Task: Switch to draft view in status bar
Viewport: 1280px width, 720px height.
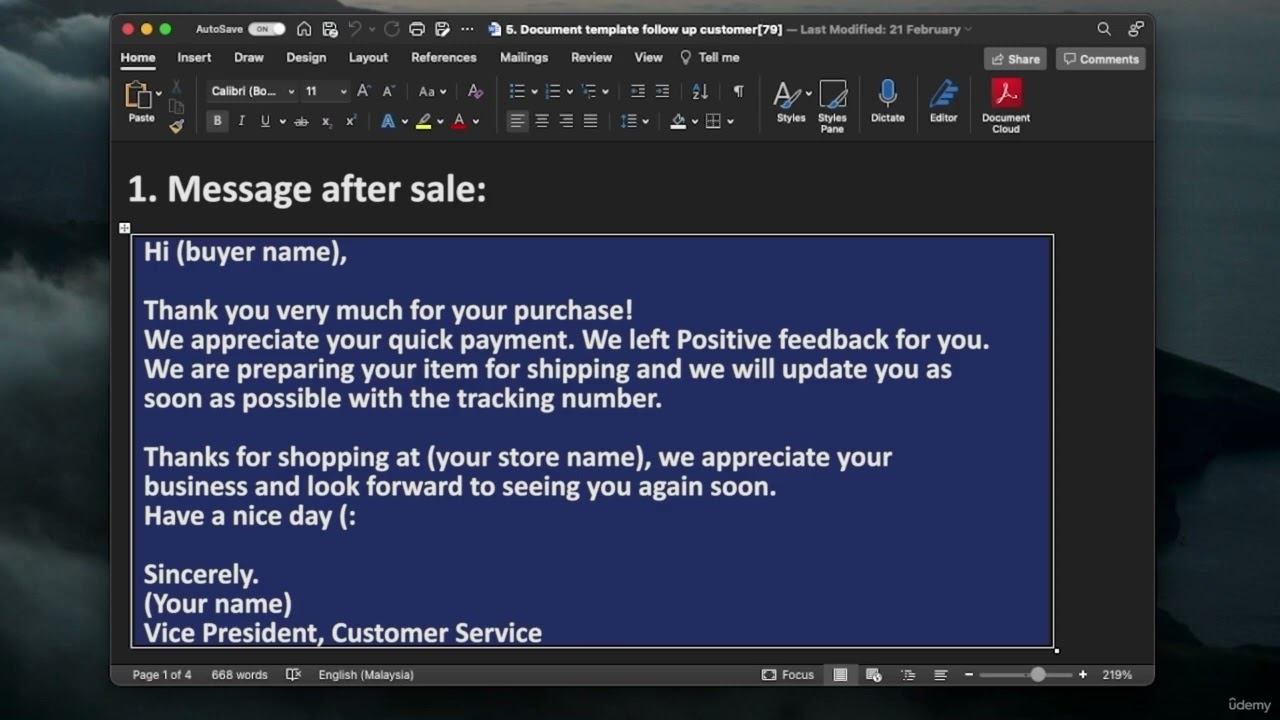Action: [x=941, y=675]
